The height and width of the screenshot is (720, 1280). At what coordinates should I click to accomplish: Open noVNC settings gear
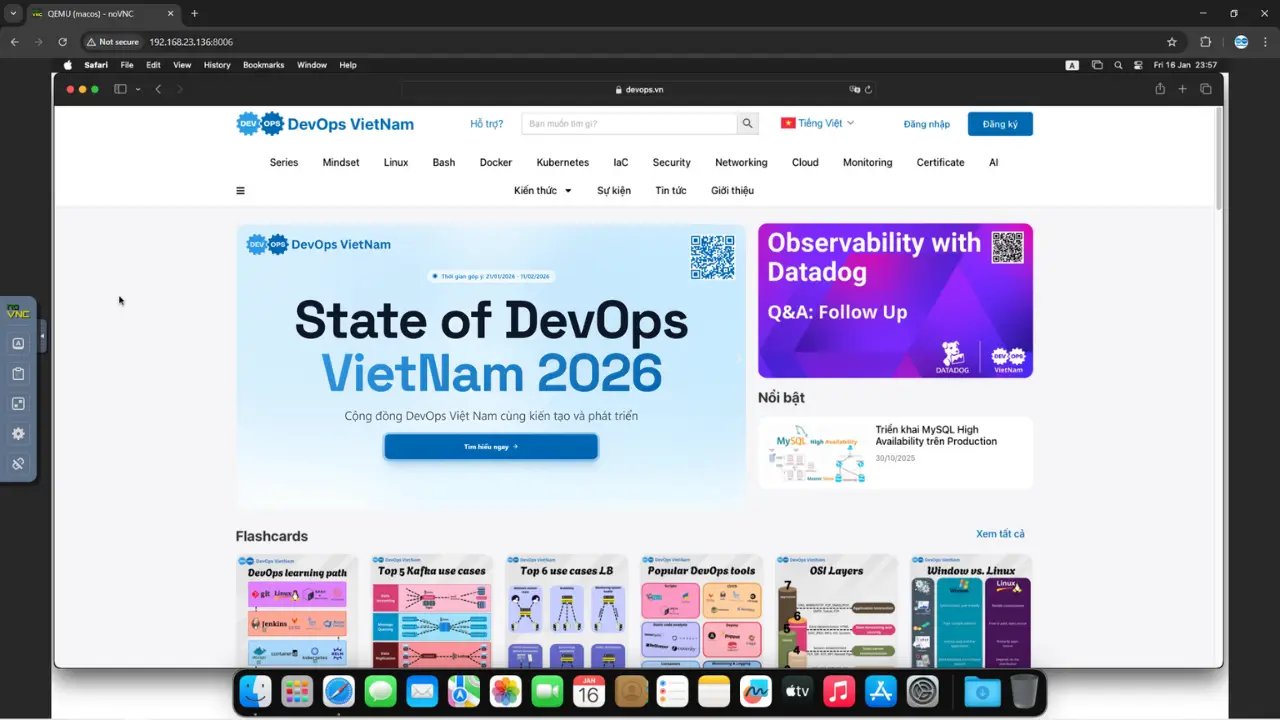[18, 434]
